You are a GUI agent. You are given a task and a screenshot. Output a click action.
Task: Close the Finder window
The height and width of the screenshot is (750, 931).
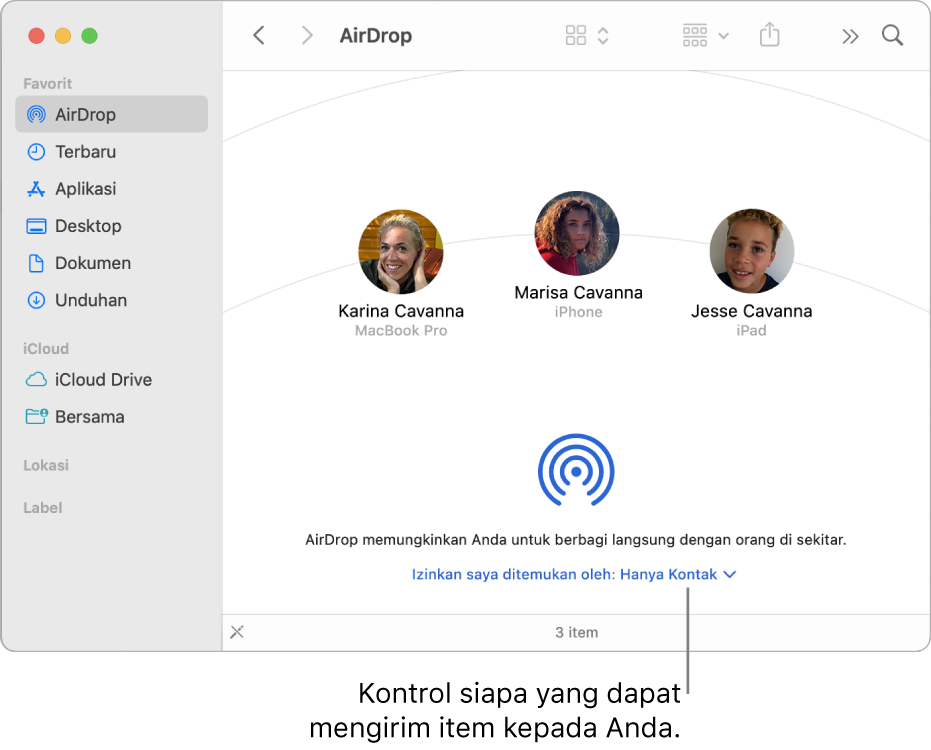[x=36, y=36]
